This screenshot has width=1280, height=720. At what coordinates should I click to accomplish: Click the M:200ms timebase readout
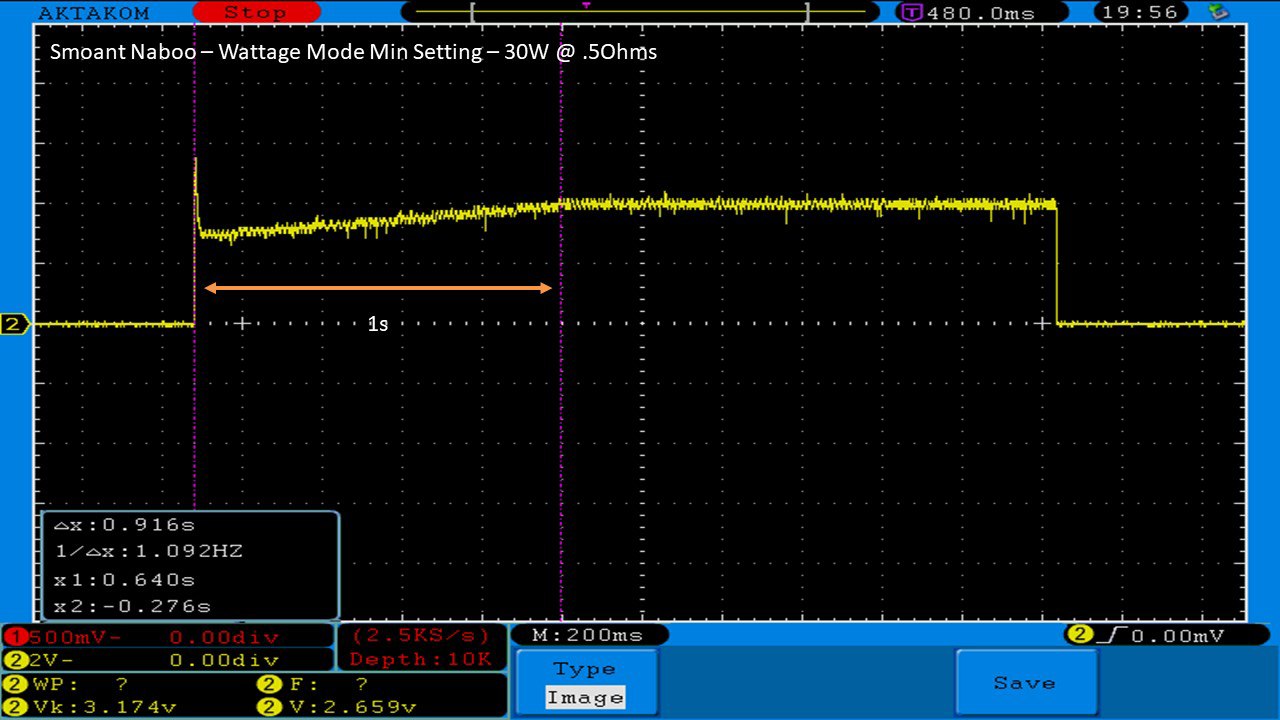(x=589, y=635)
